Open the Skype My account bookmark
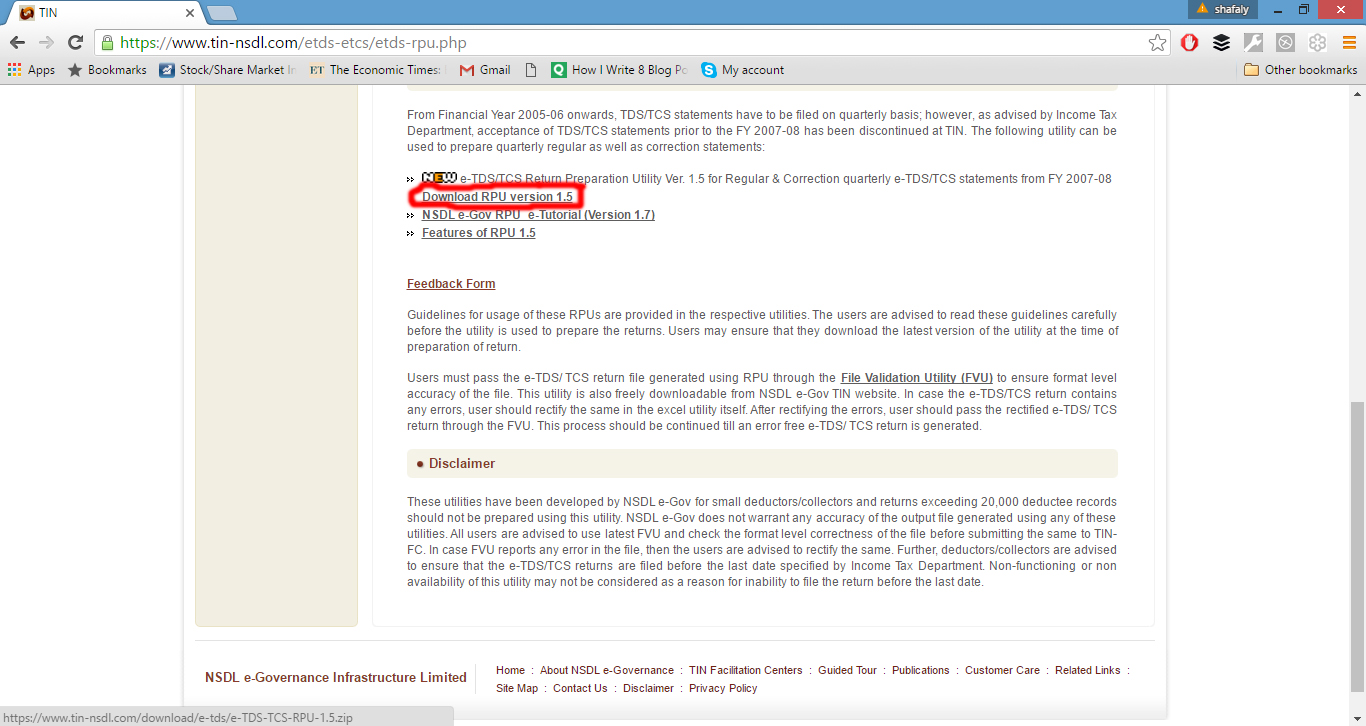 (743, 70)
